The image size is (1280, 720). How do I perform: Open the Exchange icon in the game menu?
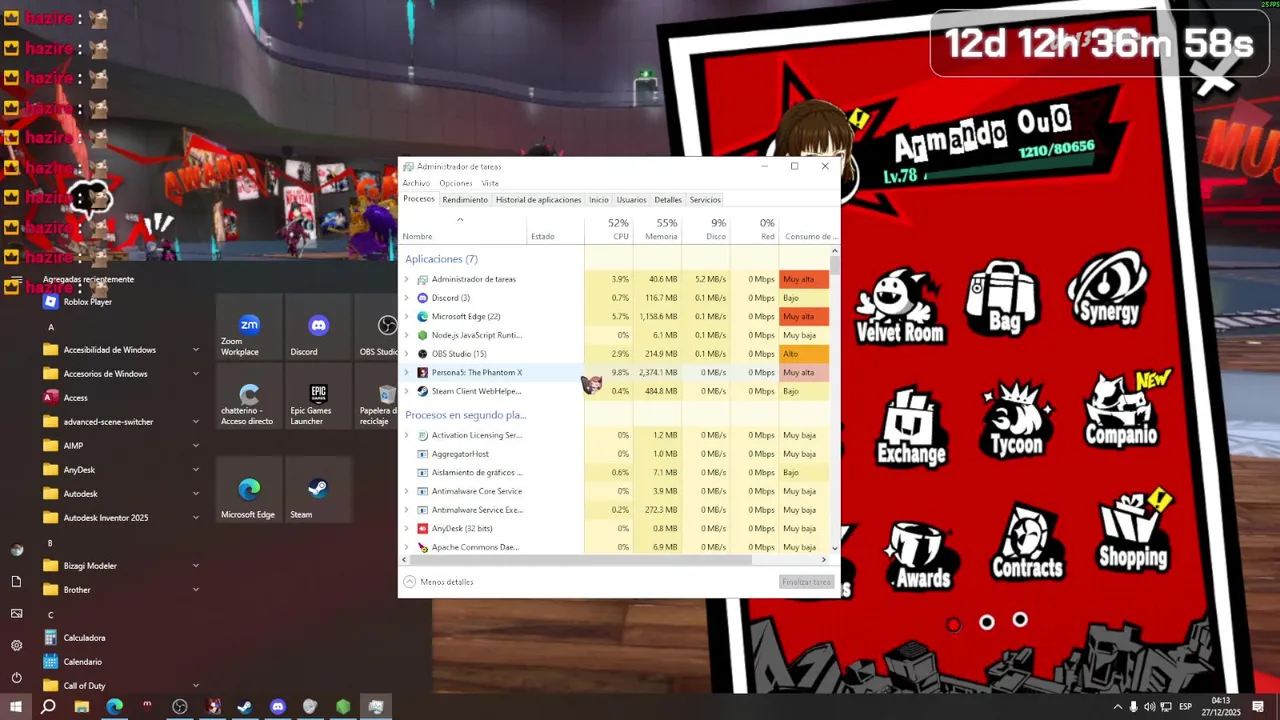[911, 427]
